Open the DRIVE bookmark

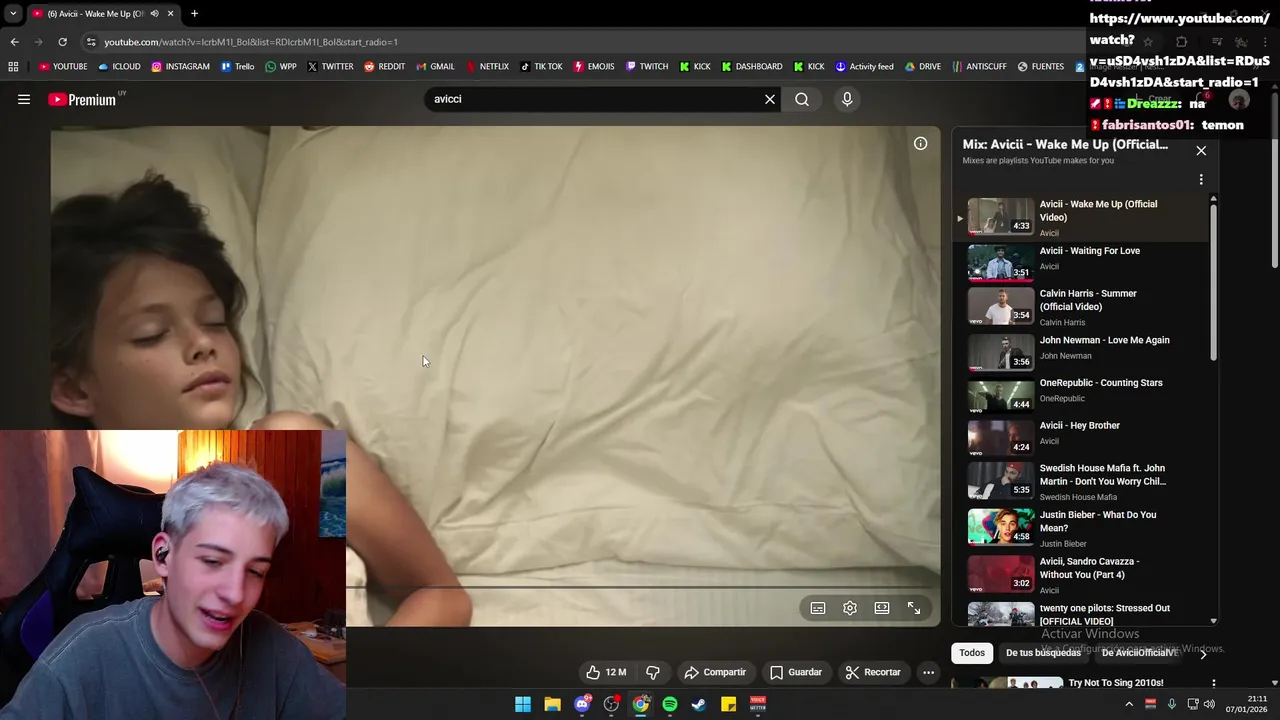922,67
